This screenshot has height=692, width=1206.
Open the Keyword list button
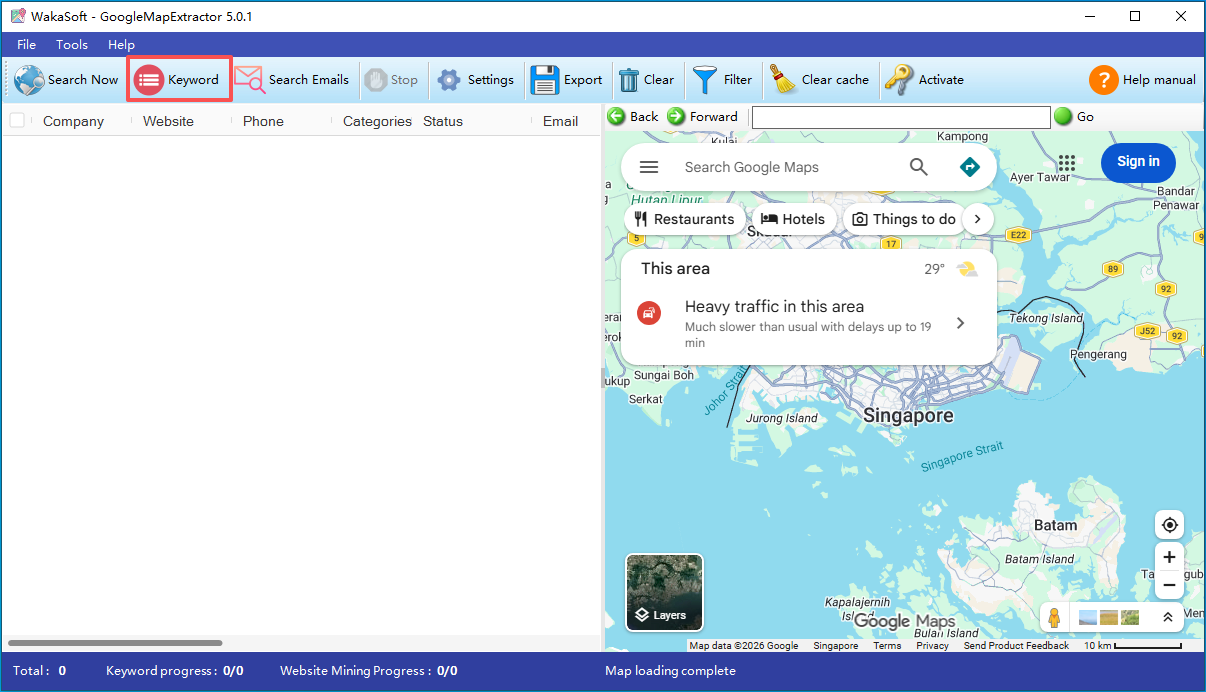[178, 80]
